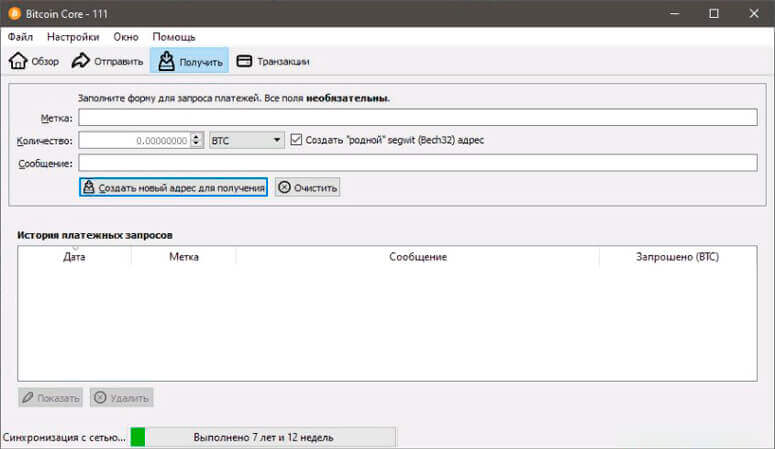The width and height of the screenshot is (775, 449).
Task: Decrease amount with the spinner down arrow
Action: coord(197,145)
